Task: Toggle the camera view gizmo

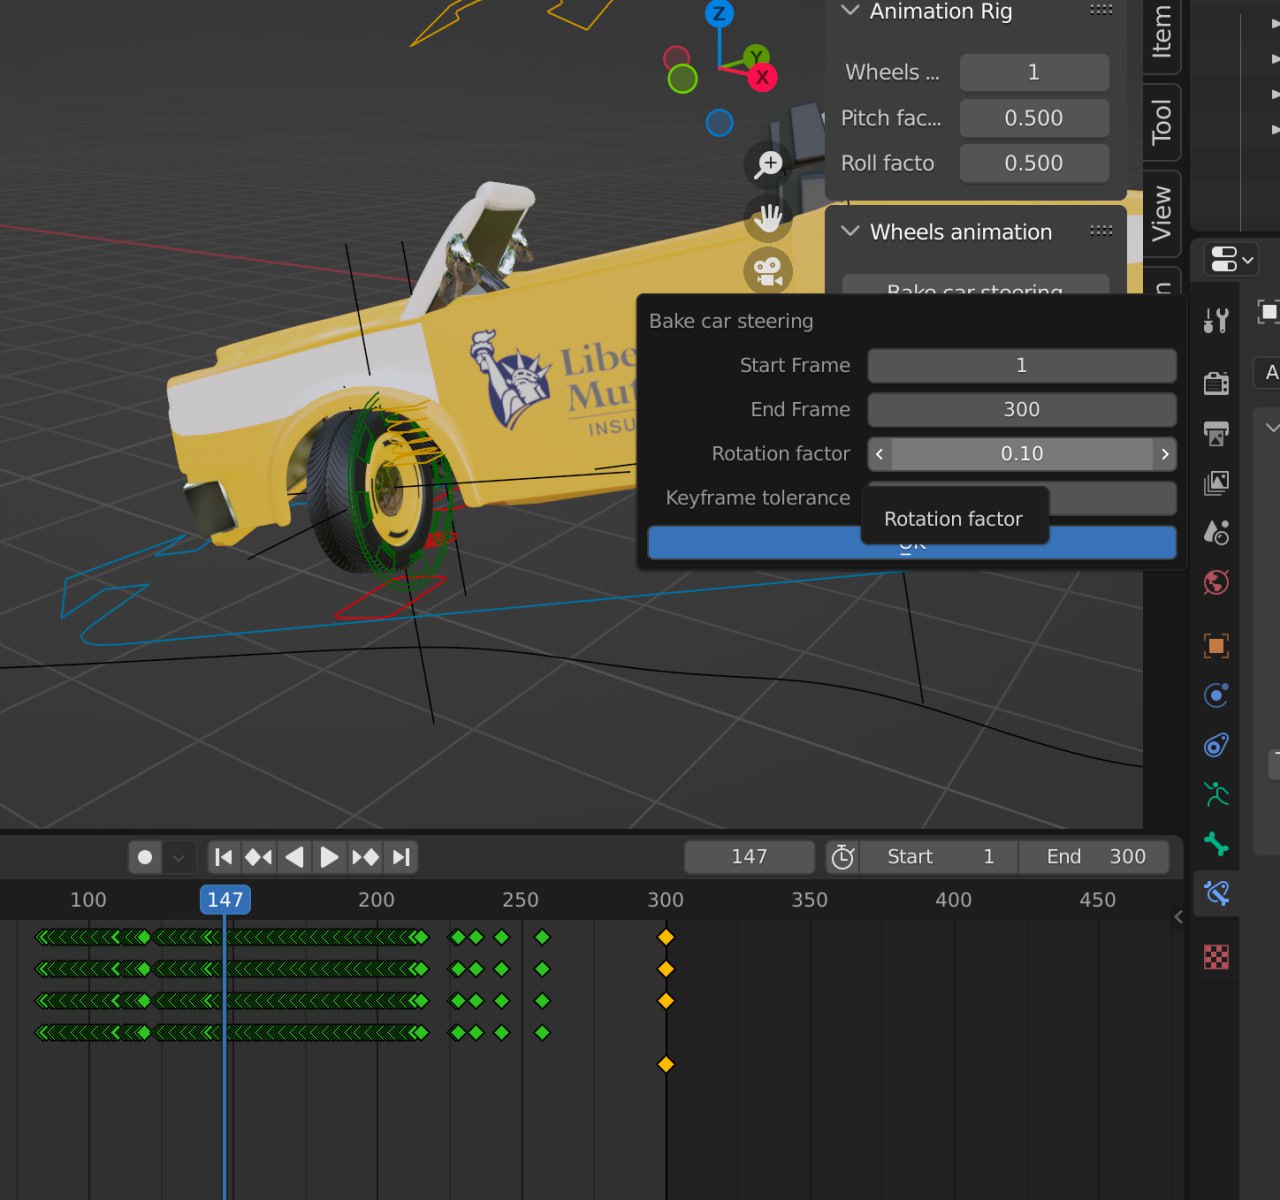Action: tap(768, 270)
